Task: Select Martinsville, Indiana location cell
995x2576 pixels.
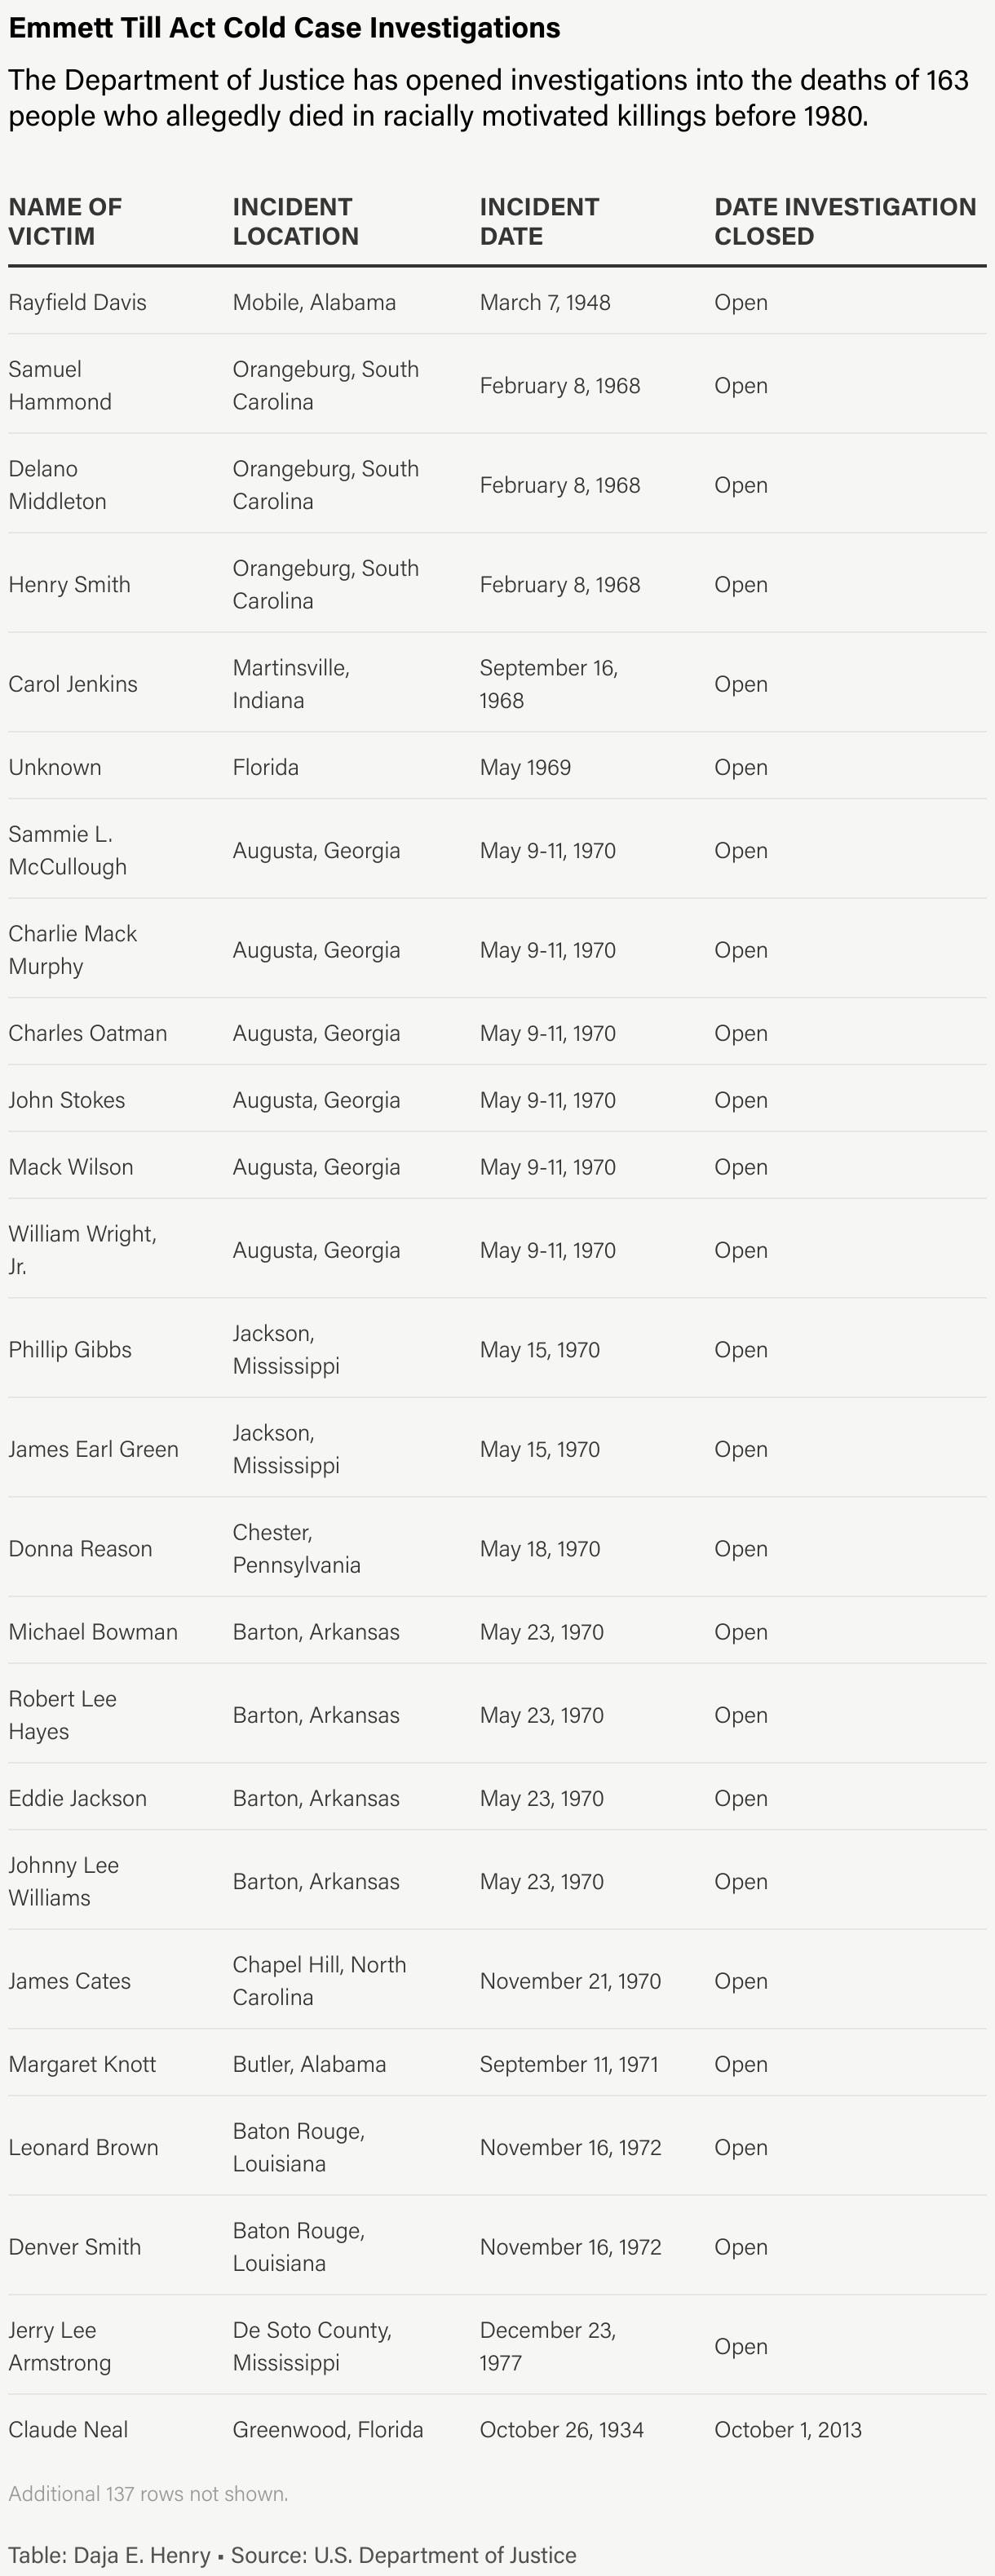Action: [291, 684]
